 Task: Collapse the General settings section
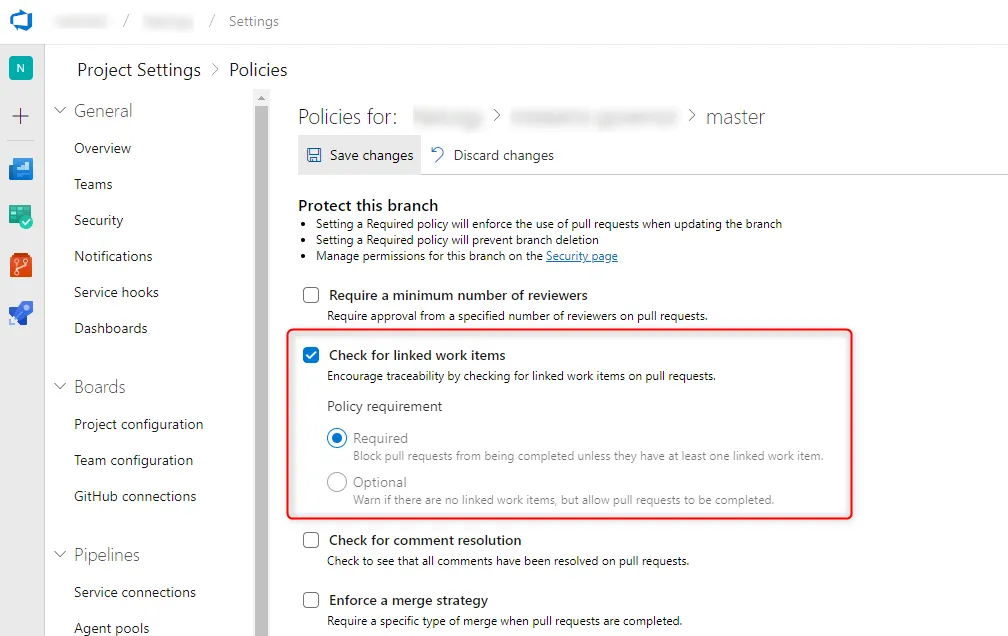coord(60,111)
